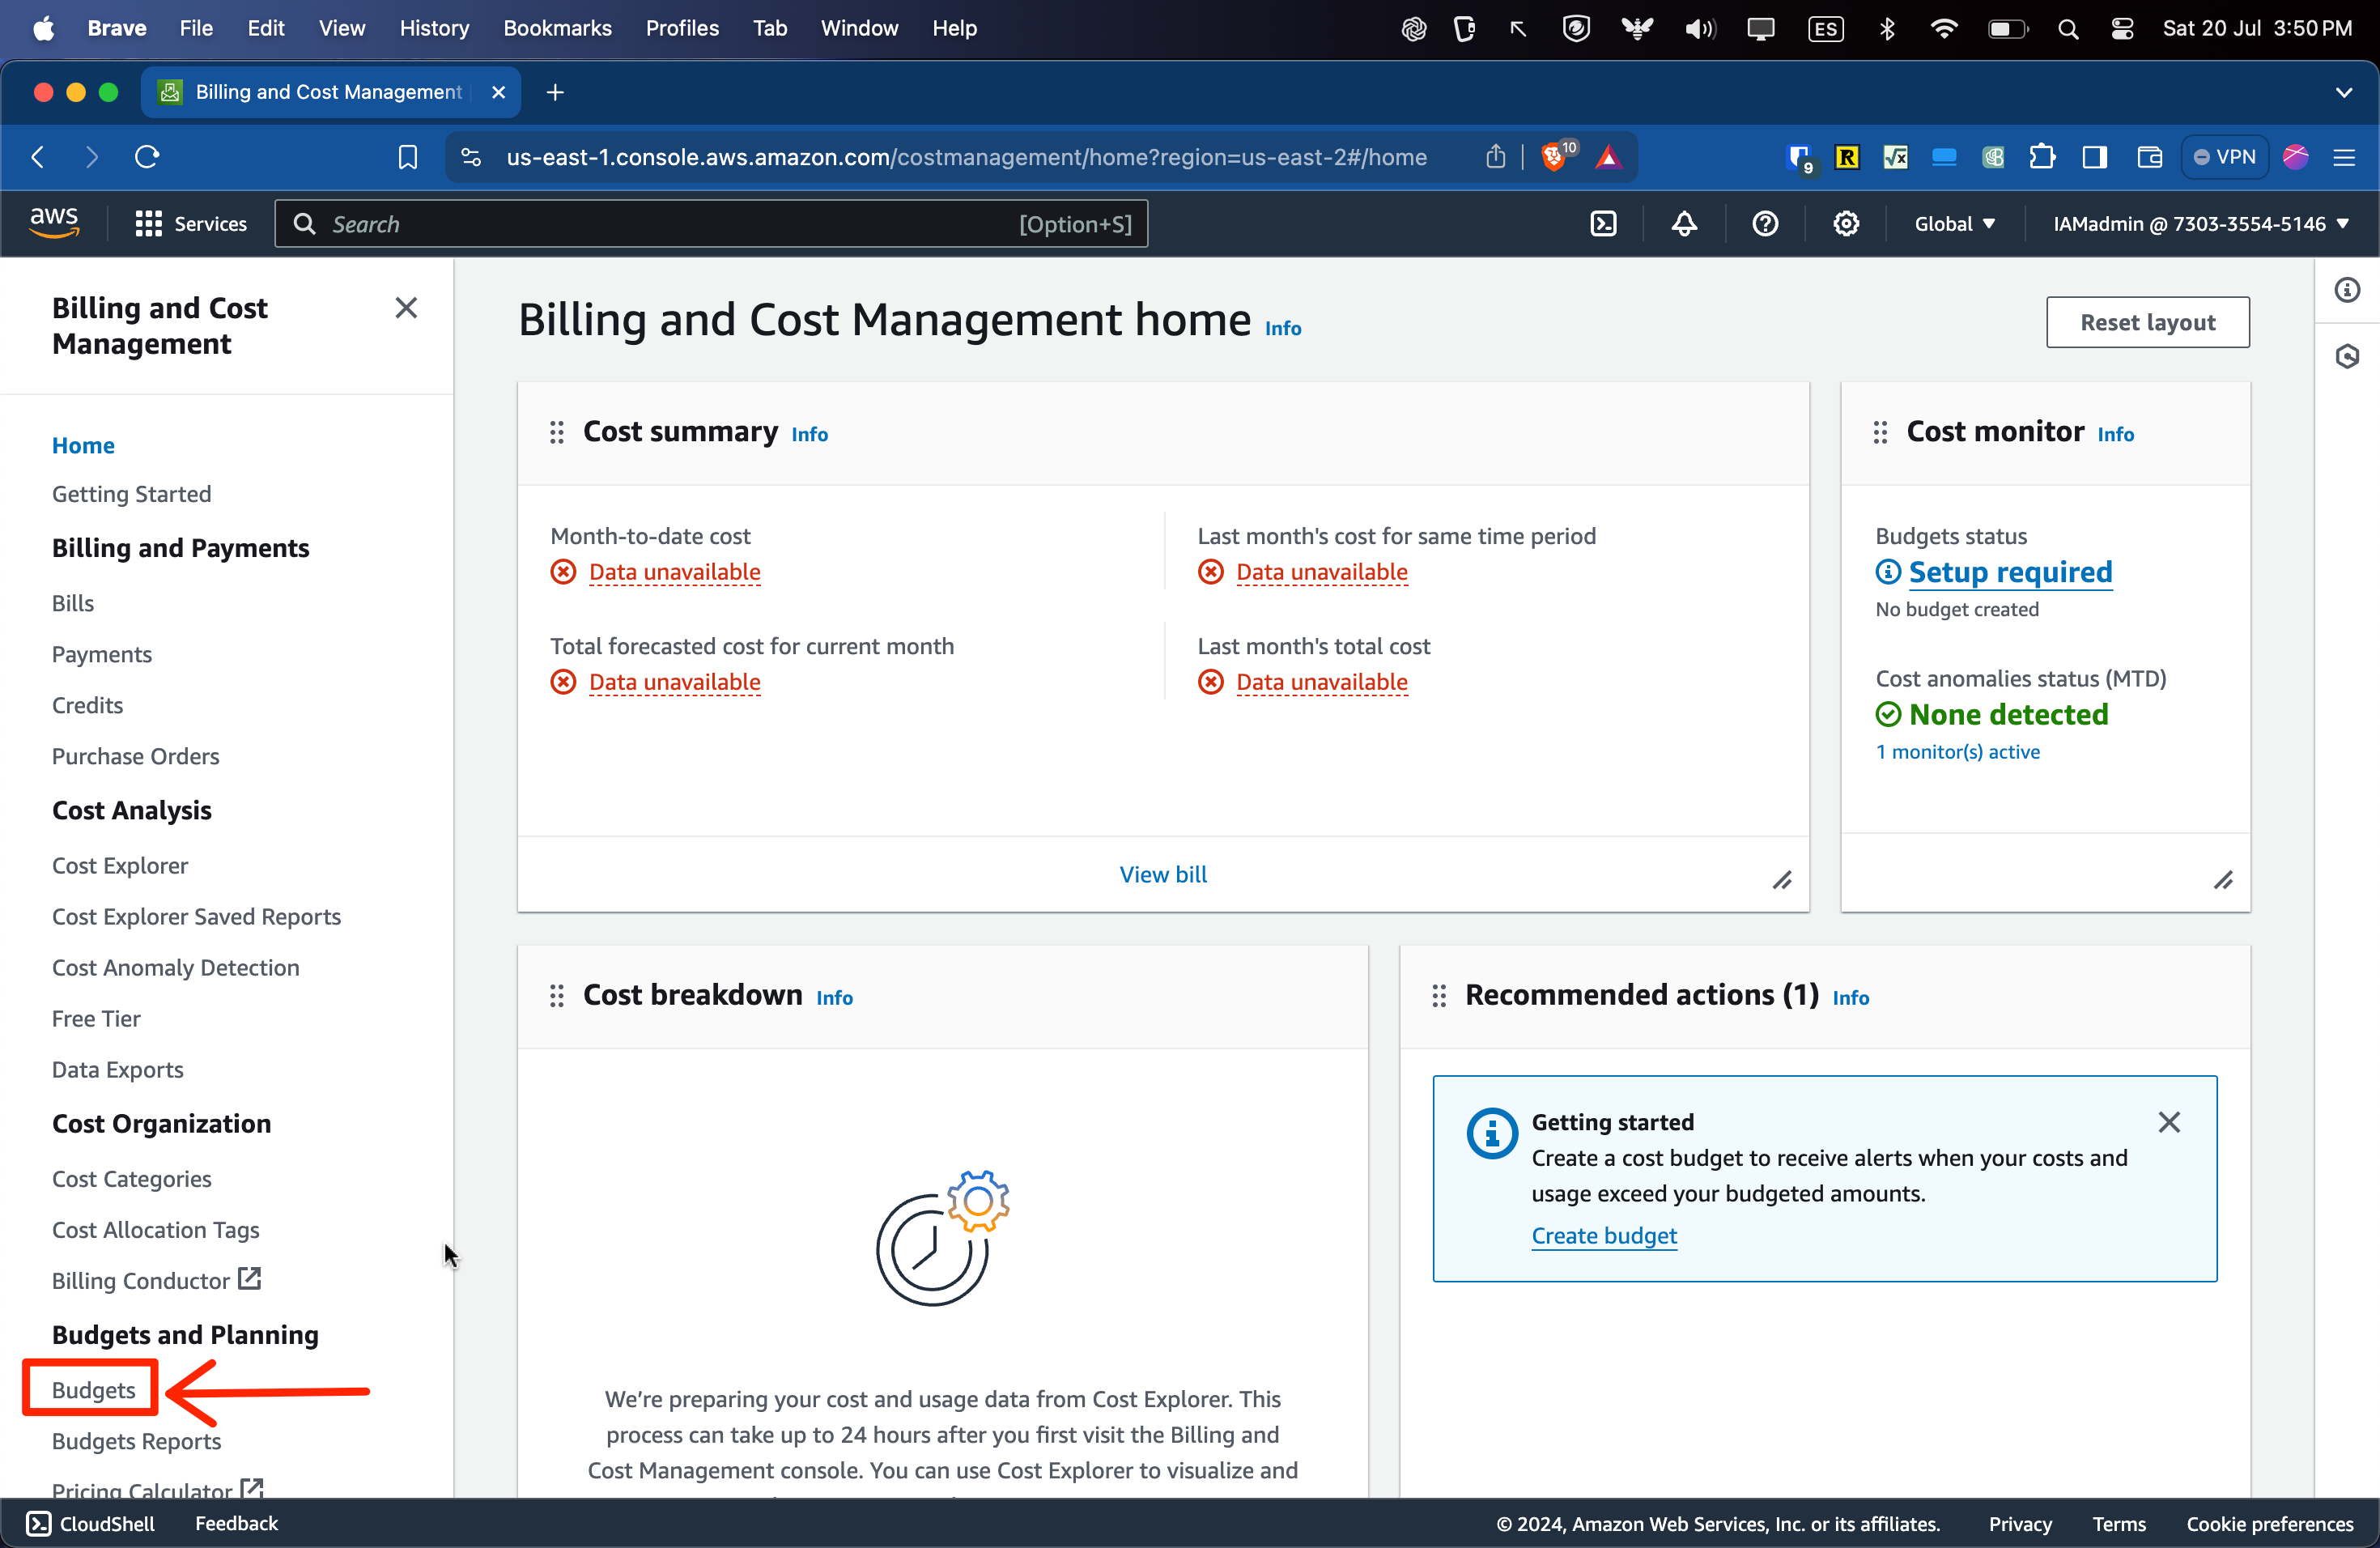Screen dimensions: 2380x1548
Task: Open the Bookmarks menu
Action: tap(557, 28)
